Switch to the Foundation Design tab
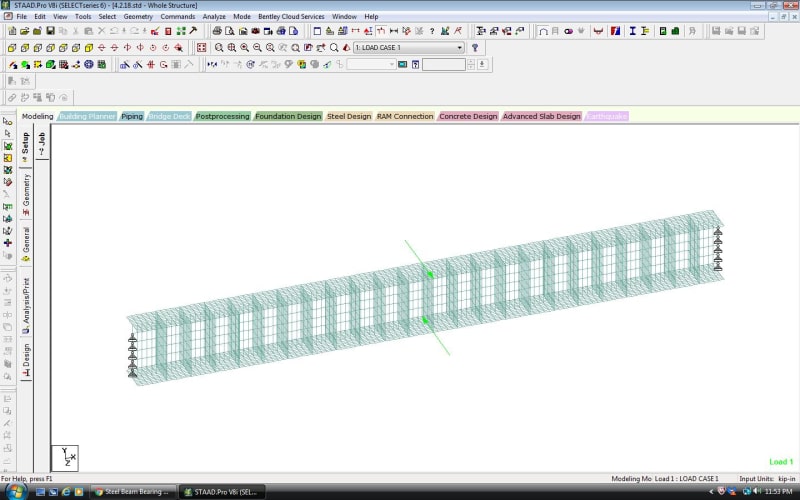This screenshot has width=800, height=500. click(x=288, y=116)
